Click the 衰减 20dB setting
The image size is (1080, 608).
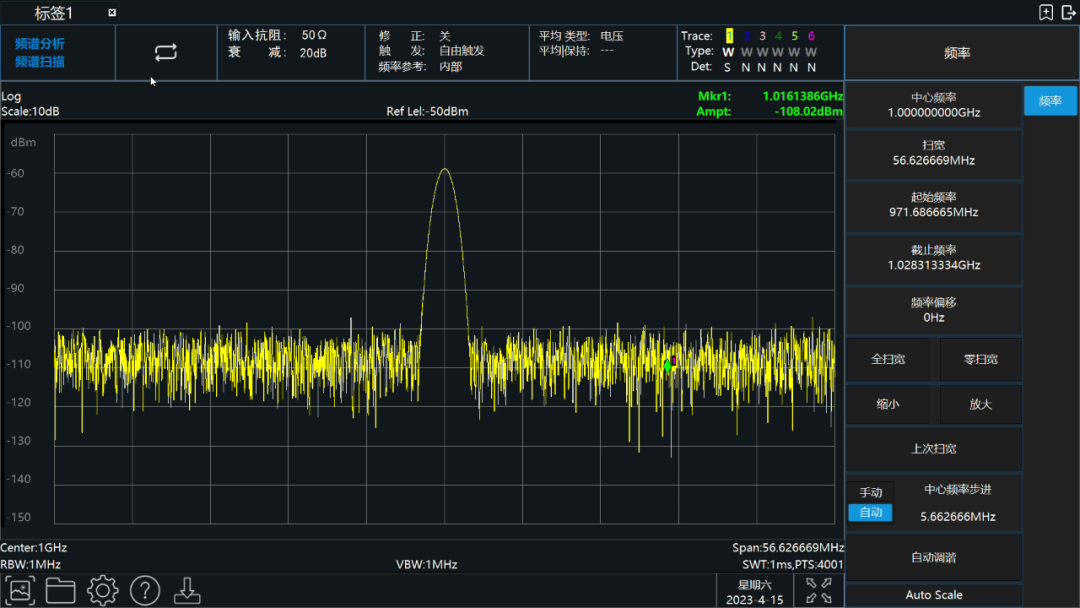click(278, 53)
